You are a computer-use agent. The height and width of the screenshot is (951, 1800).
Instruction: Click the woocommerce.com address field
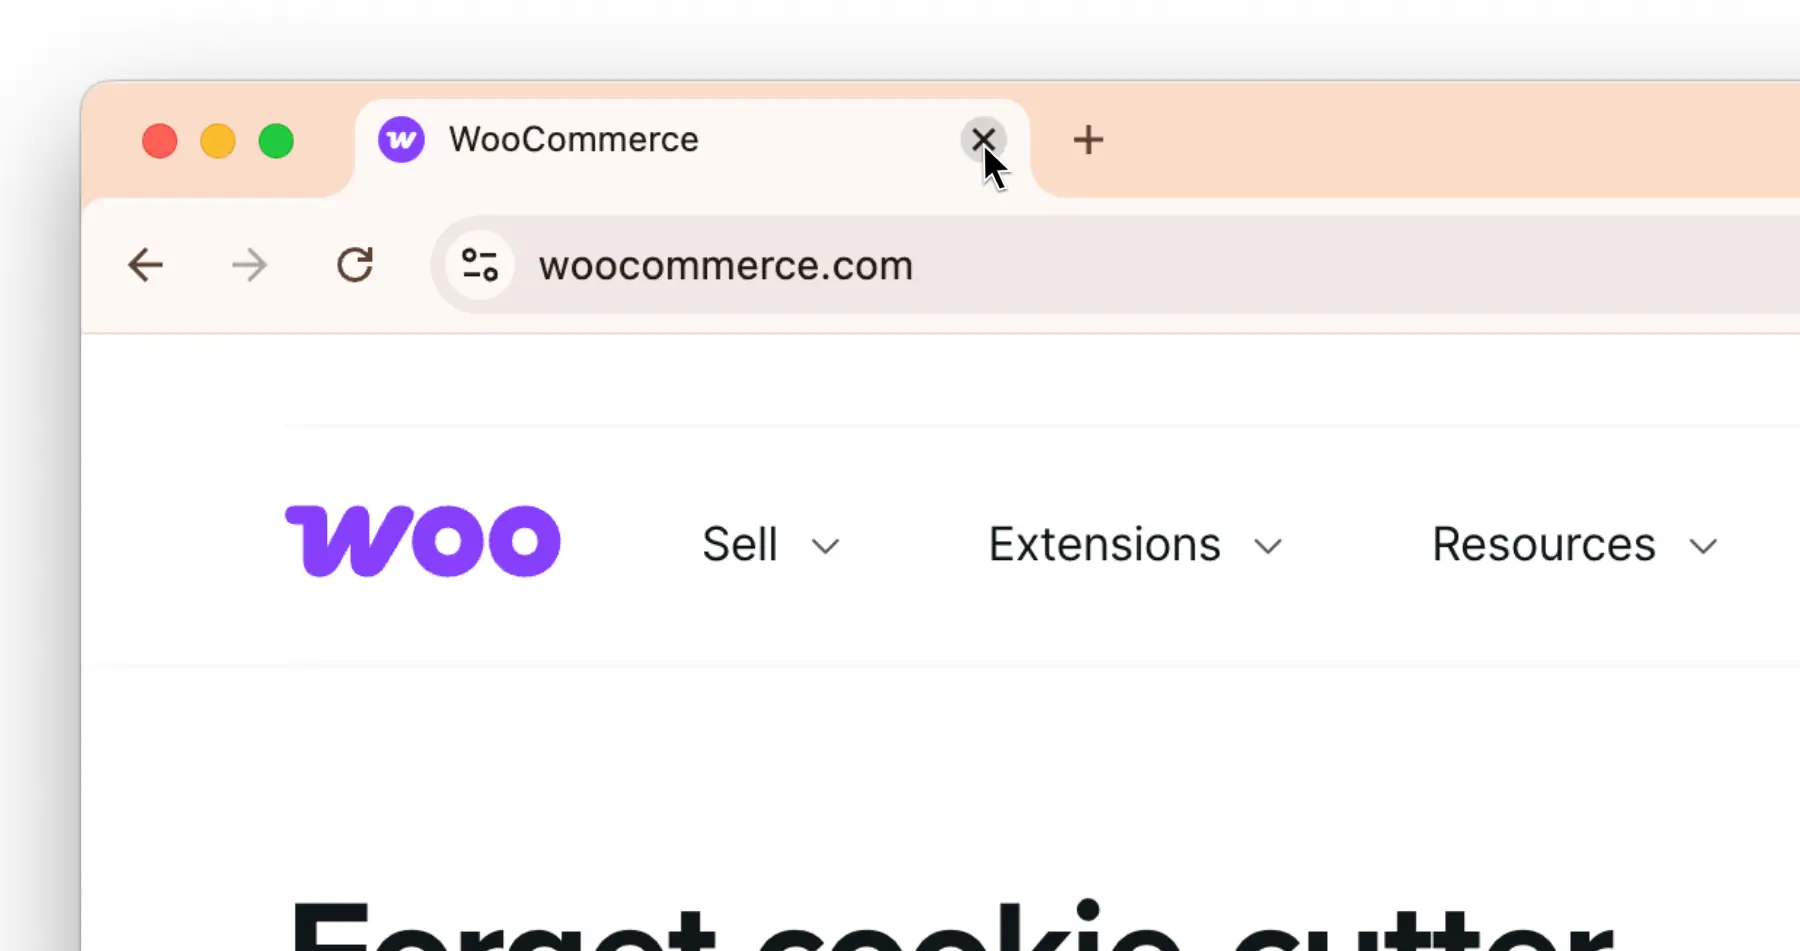click(x=1115, y=265)
